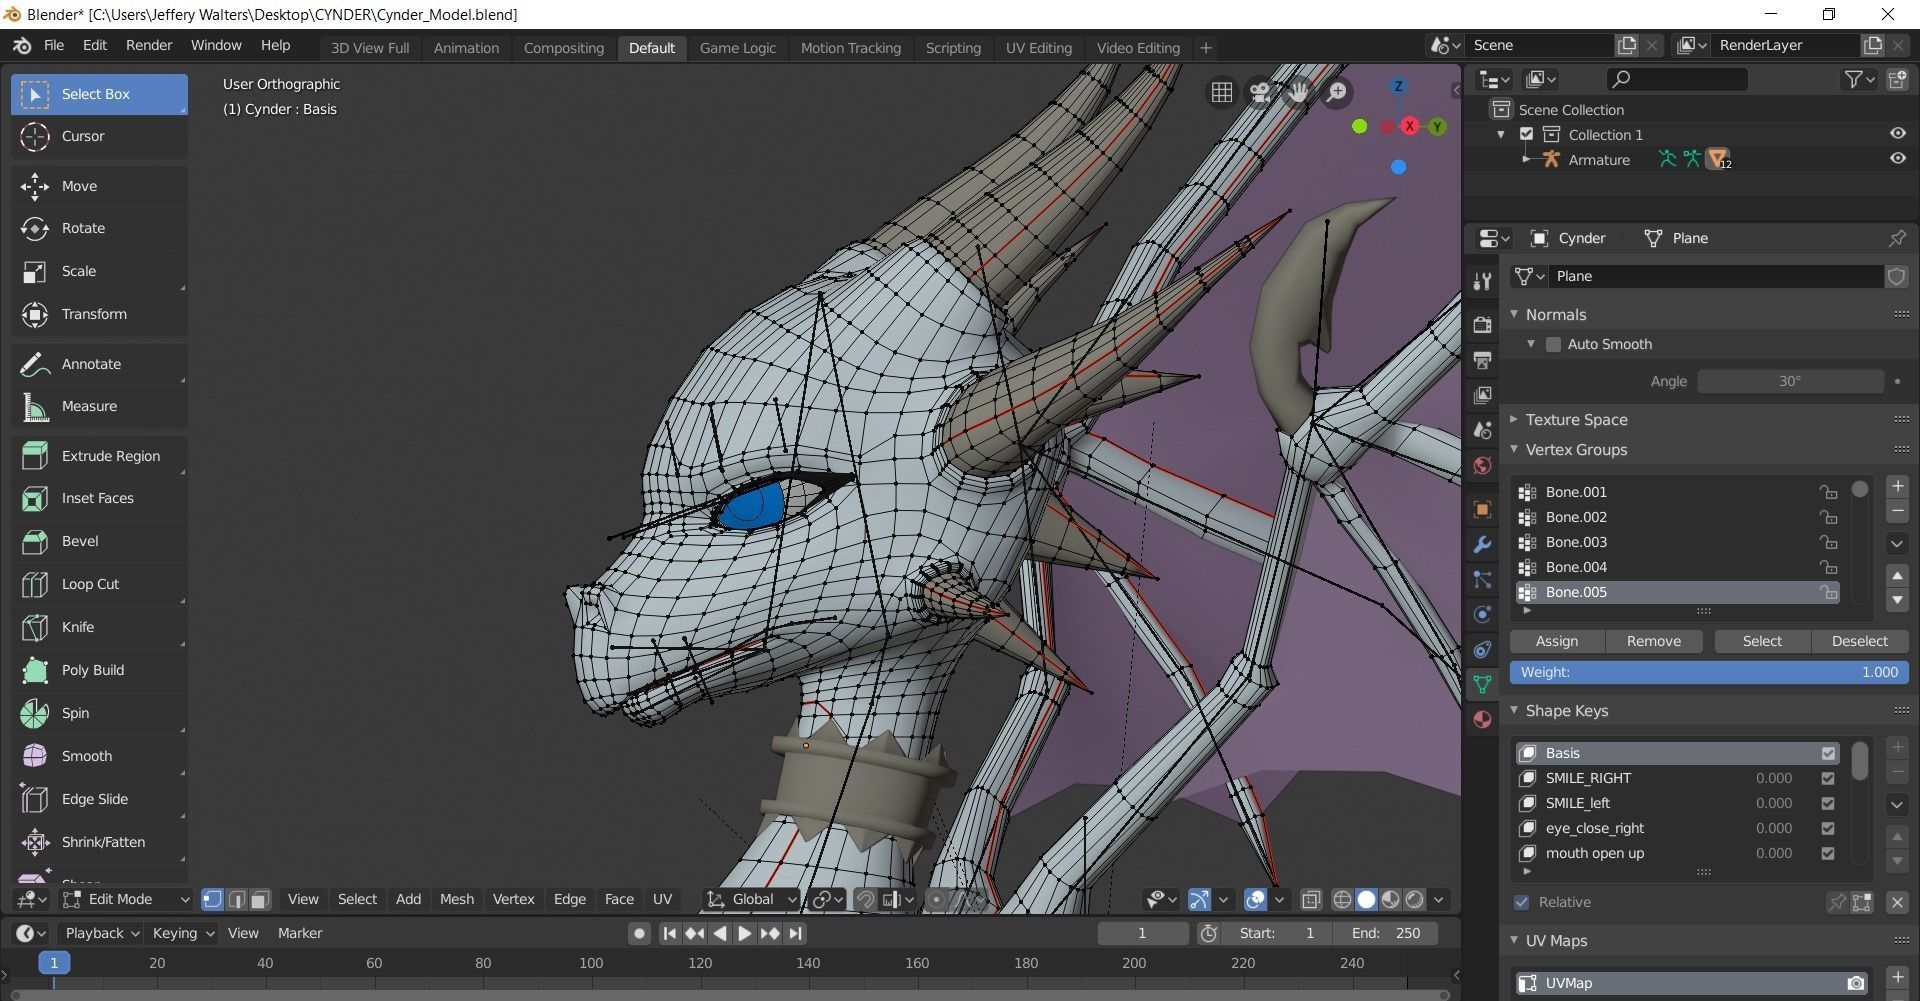Open the File menu
Viewport: 1920px width, 1001px height.
54,46
